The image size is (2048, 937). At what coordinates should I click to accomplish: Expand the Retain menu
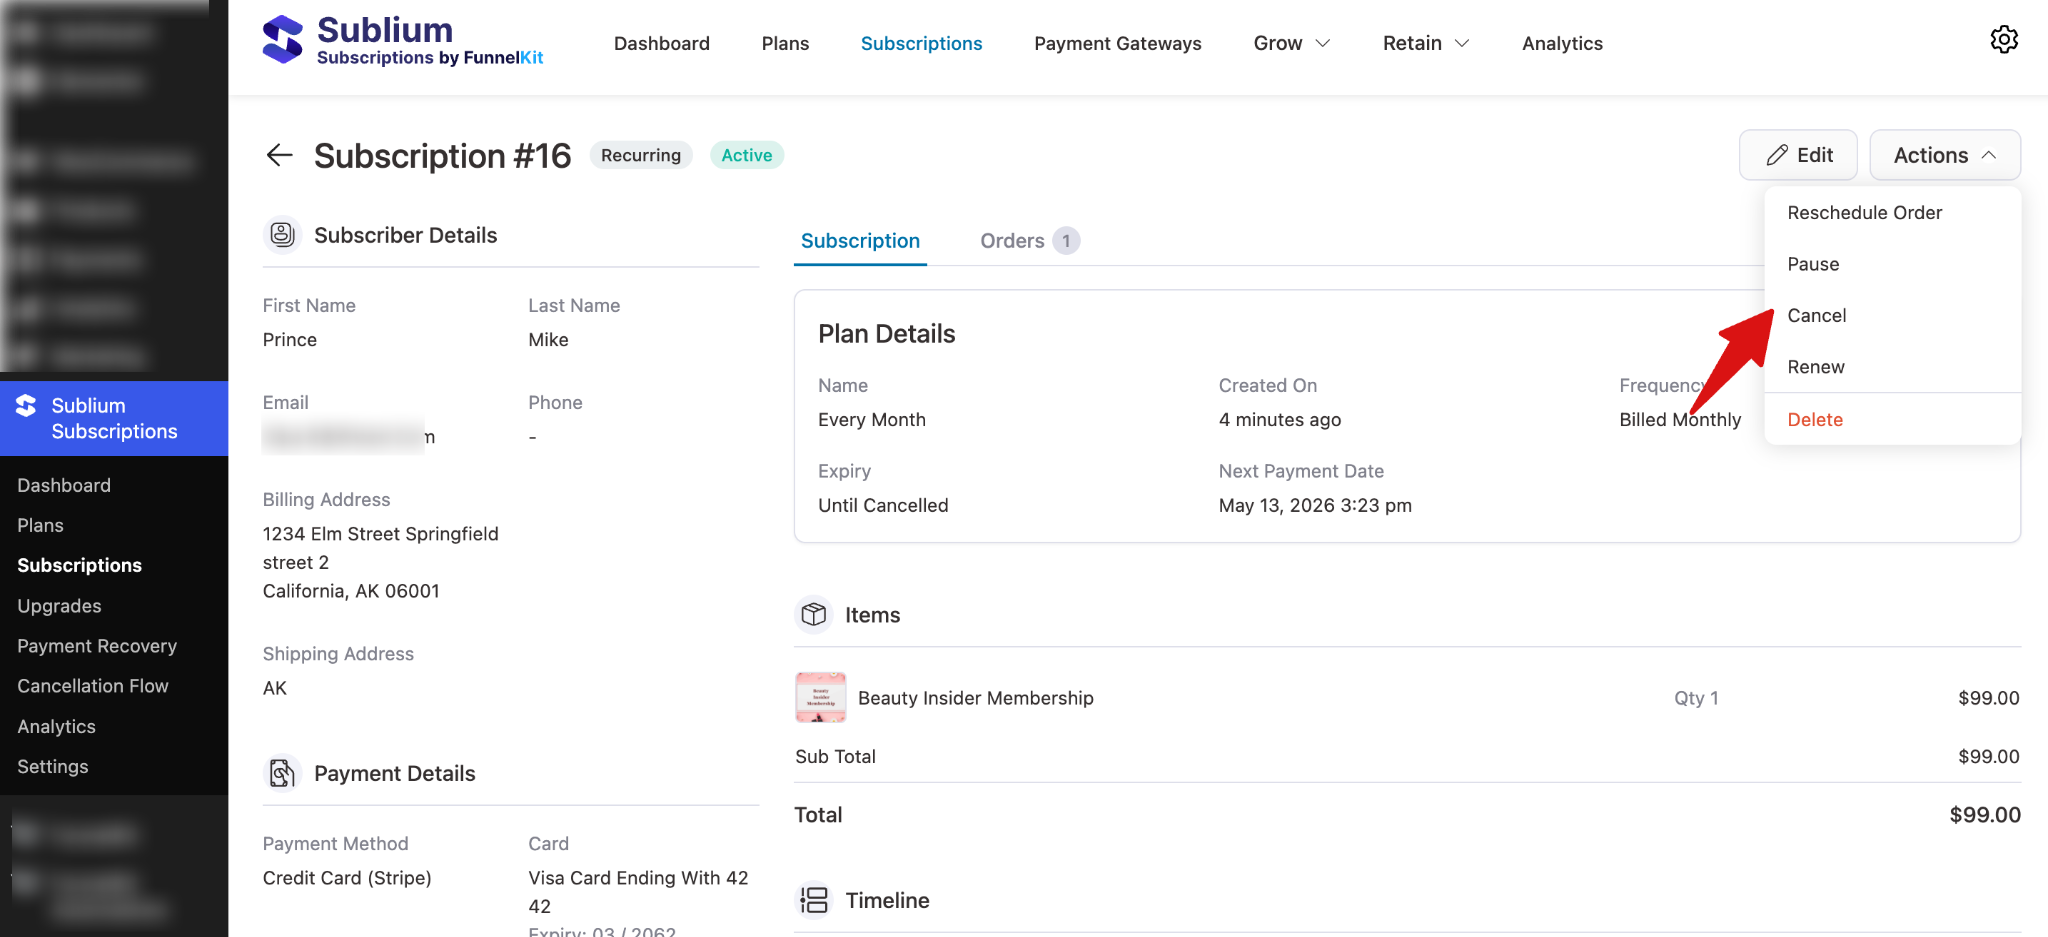point(1424,43)
